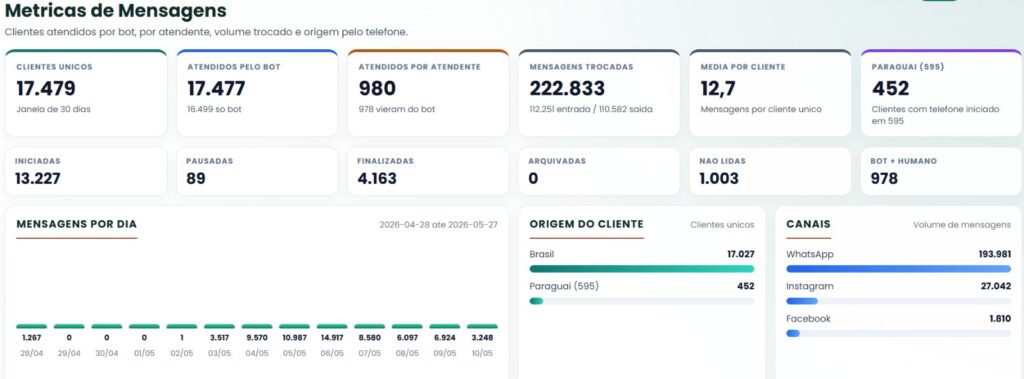Select the Pausadas status card
1024x379 pixels.
point(257,171)
